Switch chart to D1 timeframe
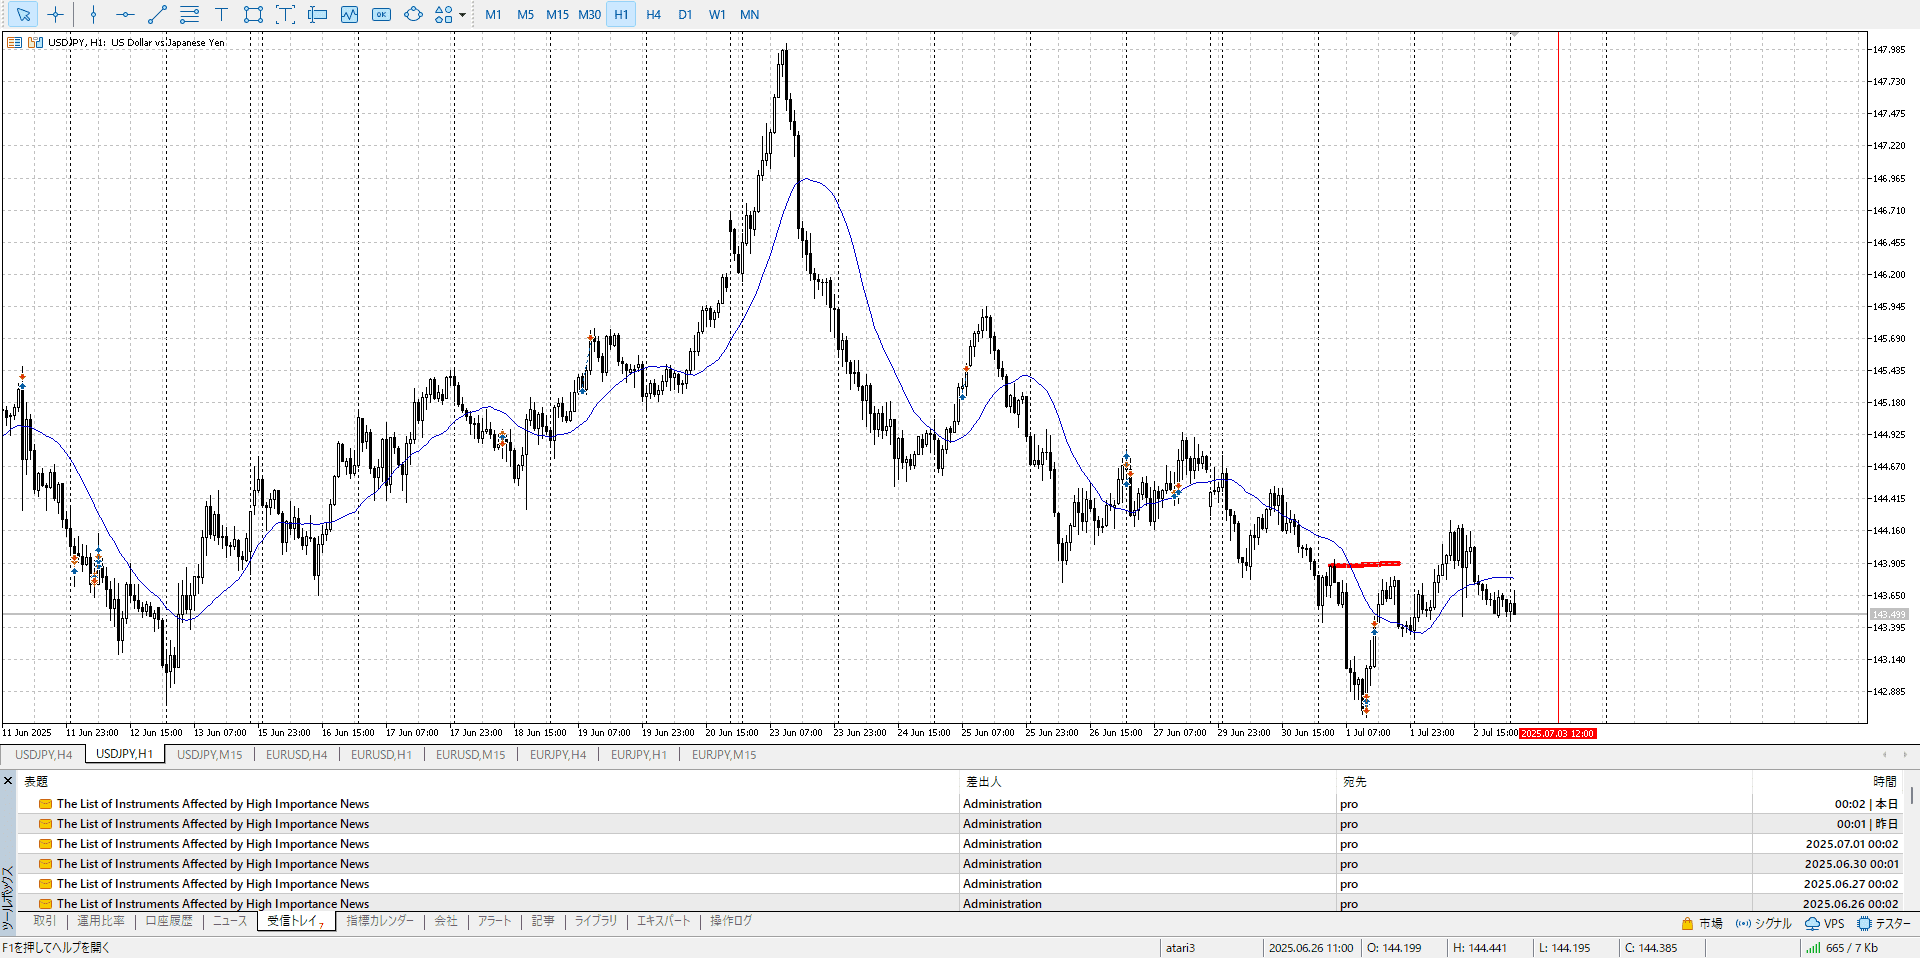 coord(685,15)
